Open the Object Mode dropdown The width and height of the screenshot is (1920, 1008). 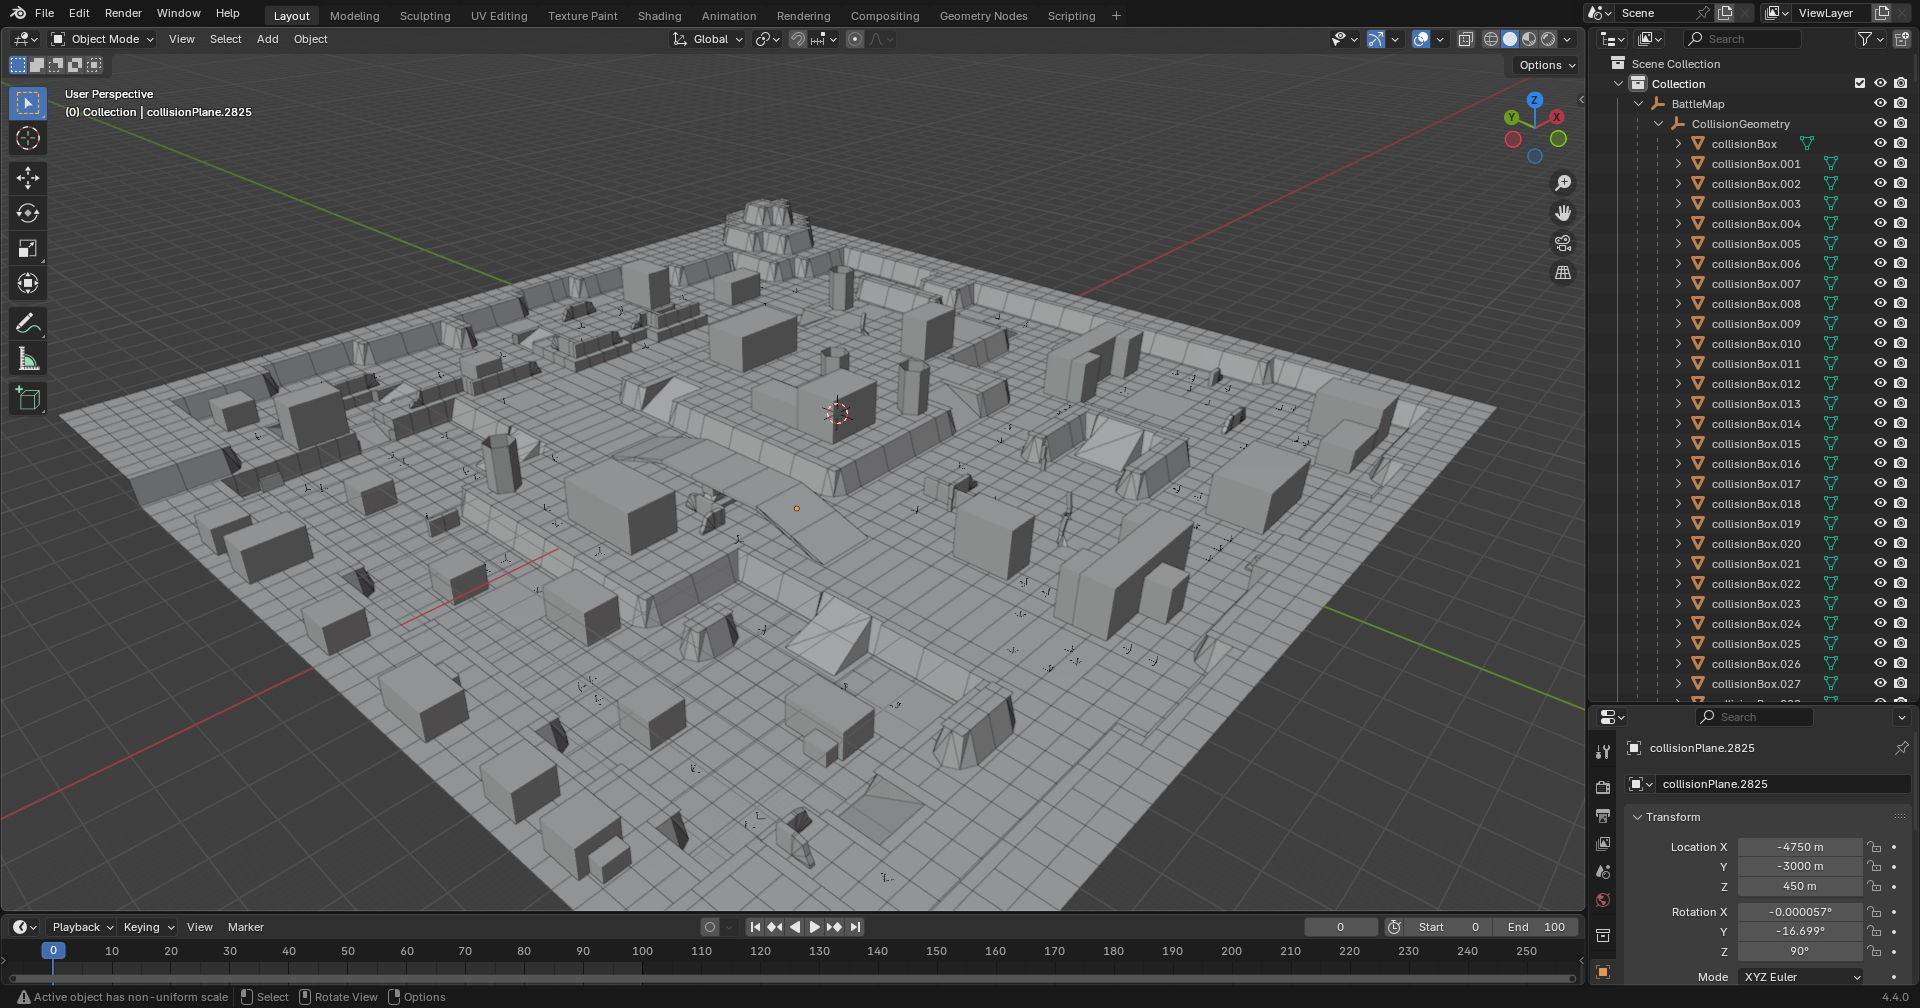coord(103,39)
